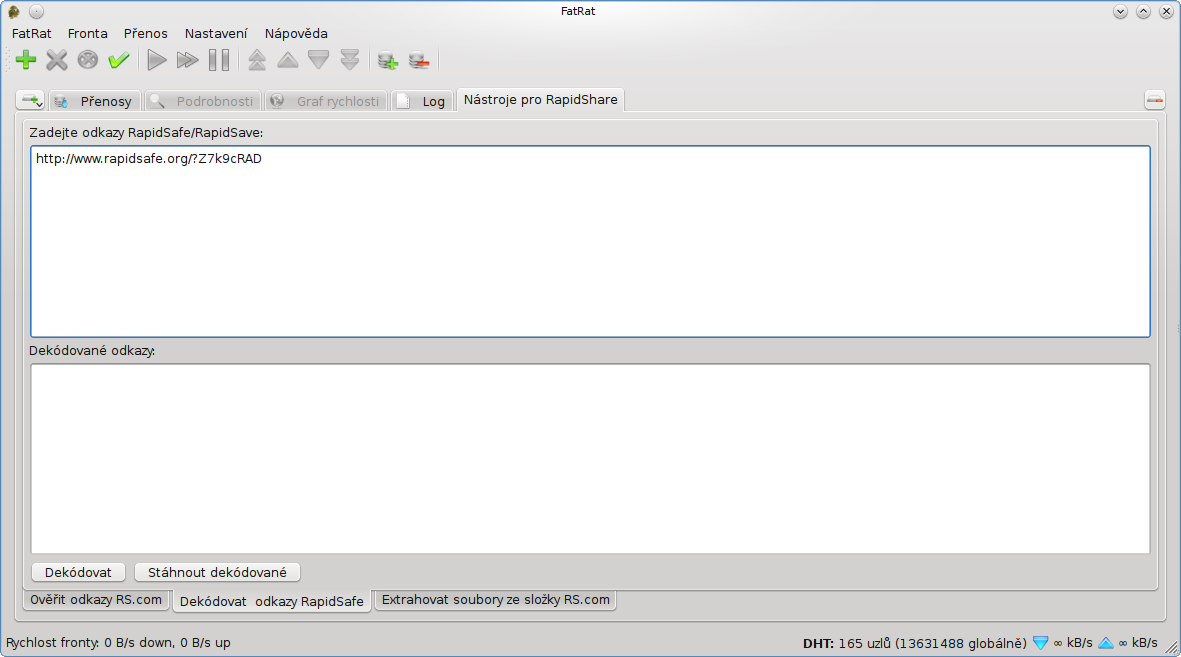This screenshot has height=657, width=1181.
Task: Minimize the FatRat window
Action: click(1120, 11)
